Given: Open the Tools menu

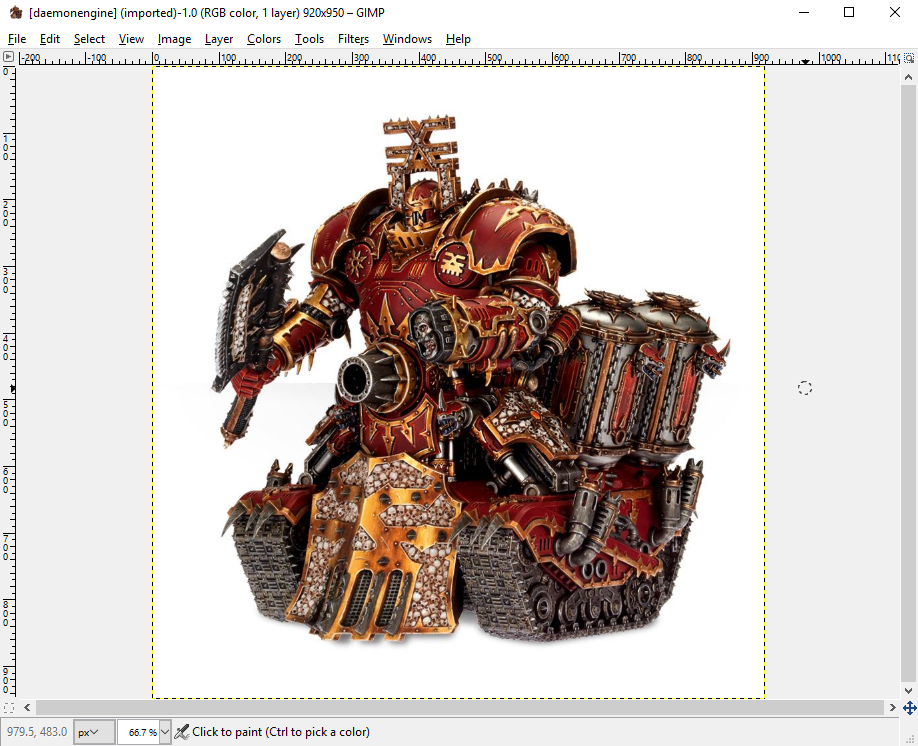Looking at the screenshot, I should (x=309, y=39).
